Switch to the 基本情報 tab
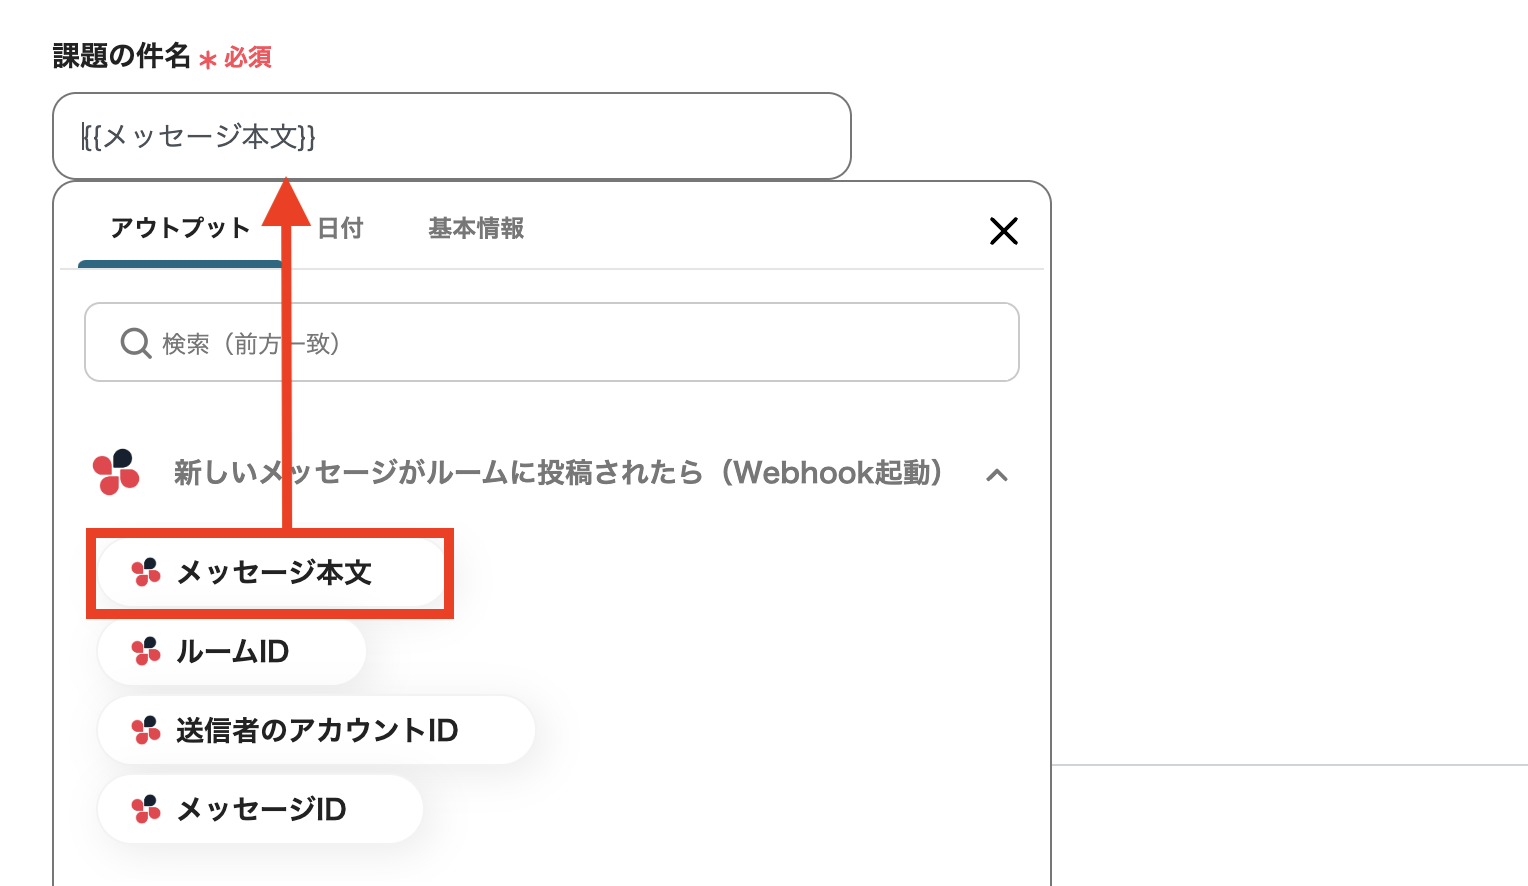This screenshot has height=886, width=1528. pos(475,229)
